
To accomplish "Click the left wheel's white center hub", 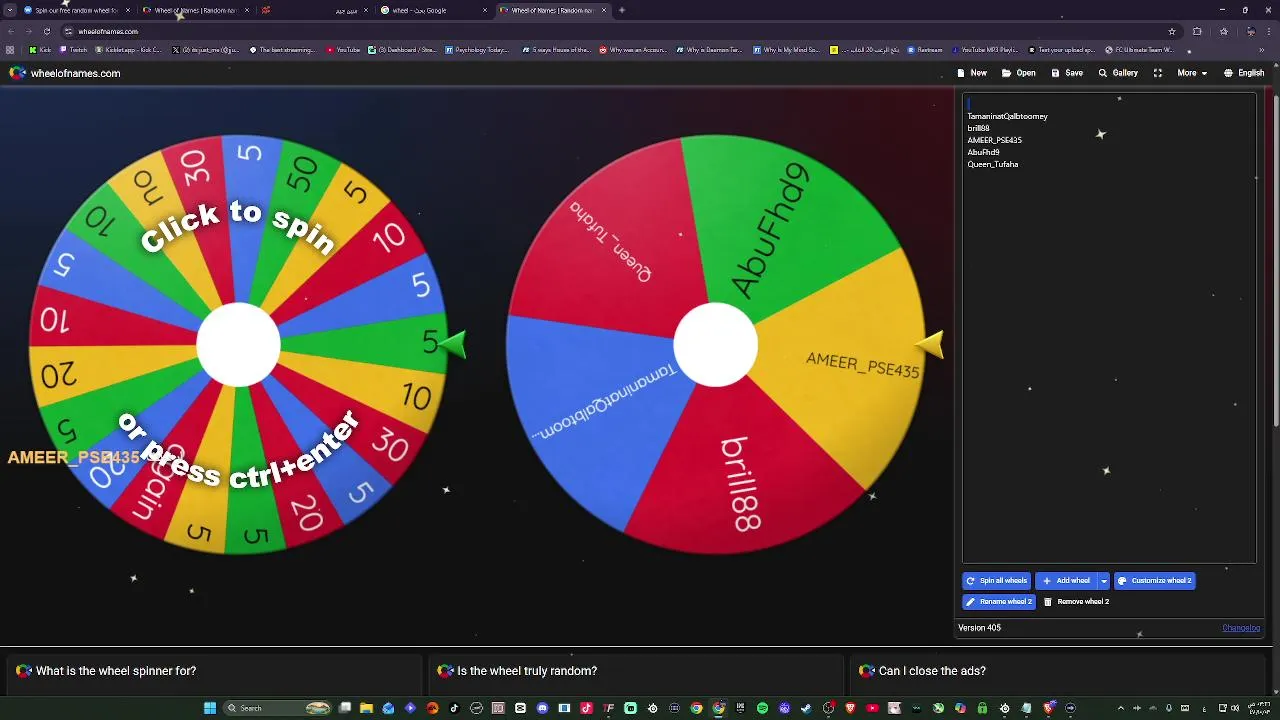I will pyautogui.click(x=238, y=345).
